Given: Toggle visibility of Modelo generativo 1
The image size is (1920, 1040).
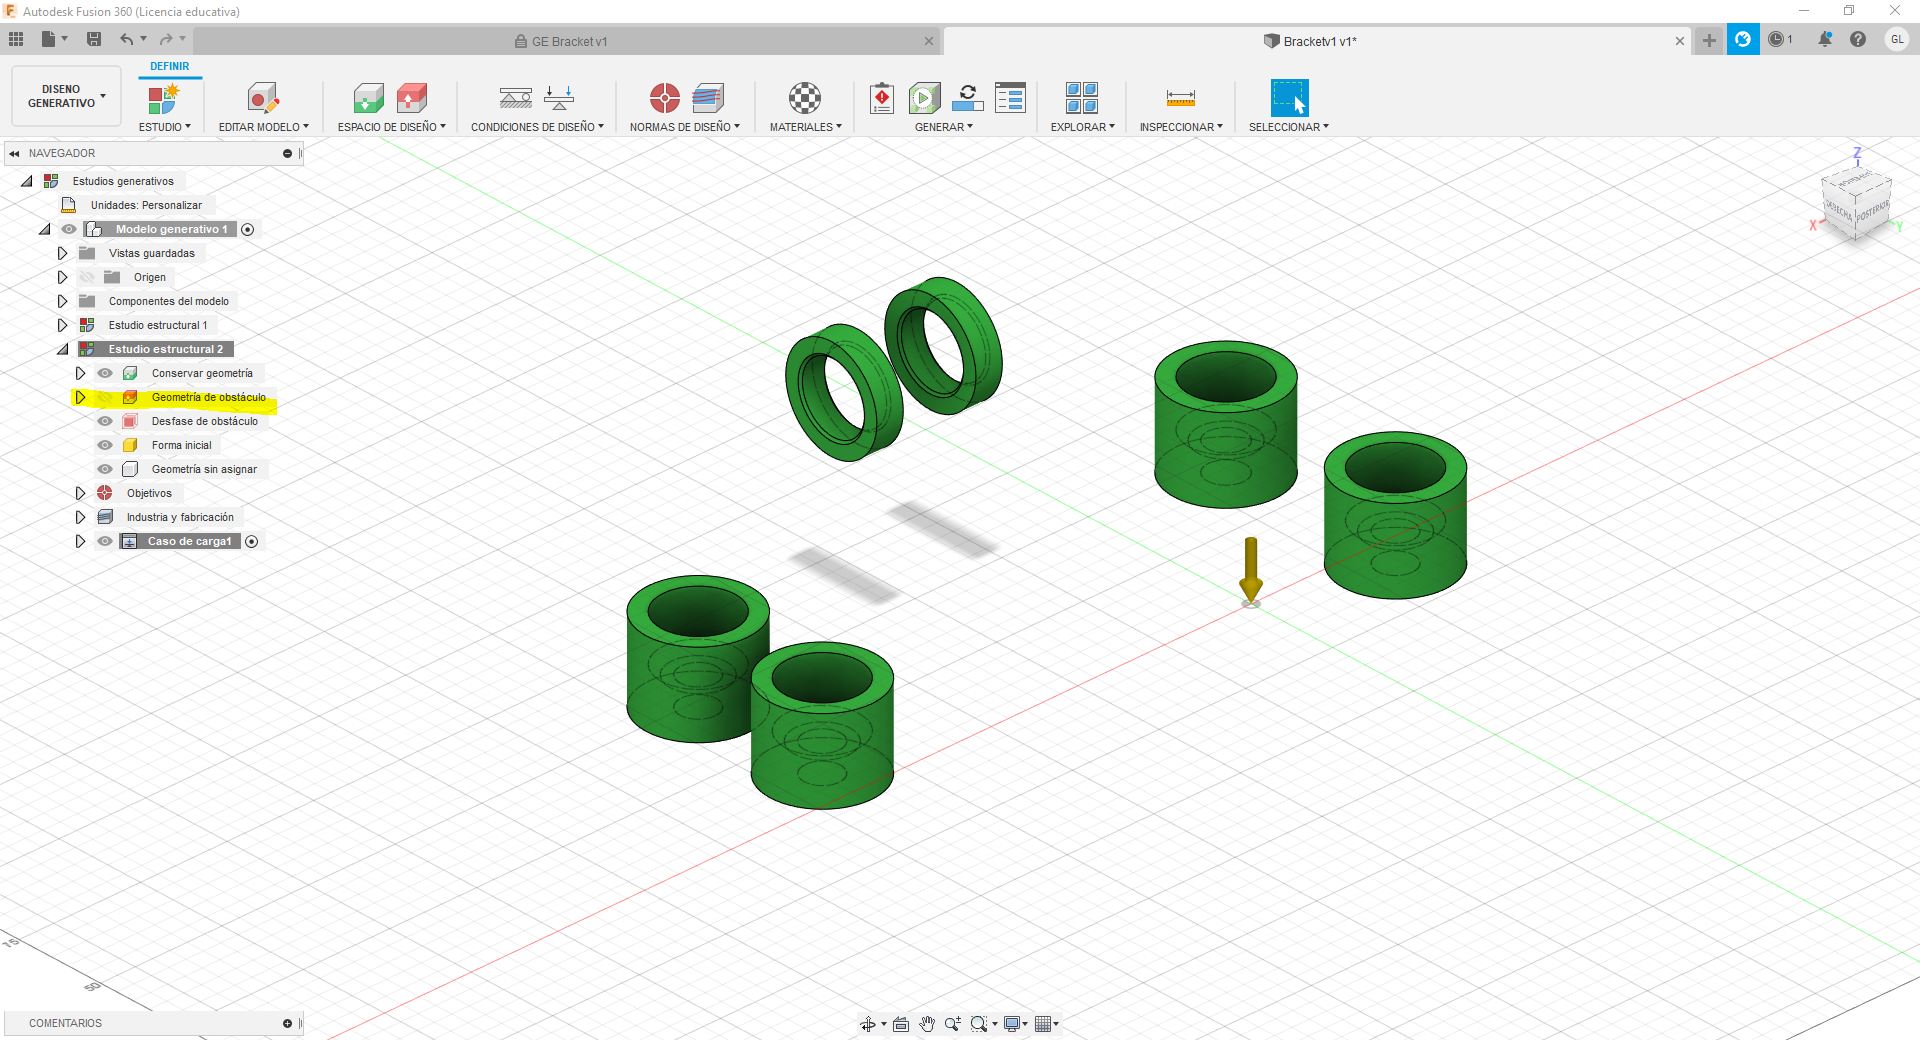Looking at the screenshot, I should [69, 229].
